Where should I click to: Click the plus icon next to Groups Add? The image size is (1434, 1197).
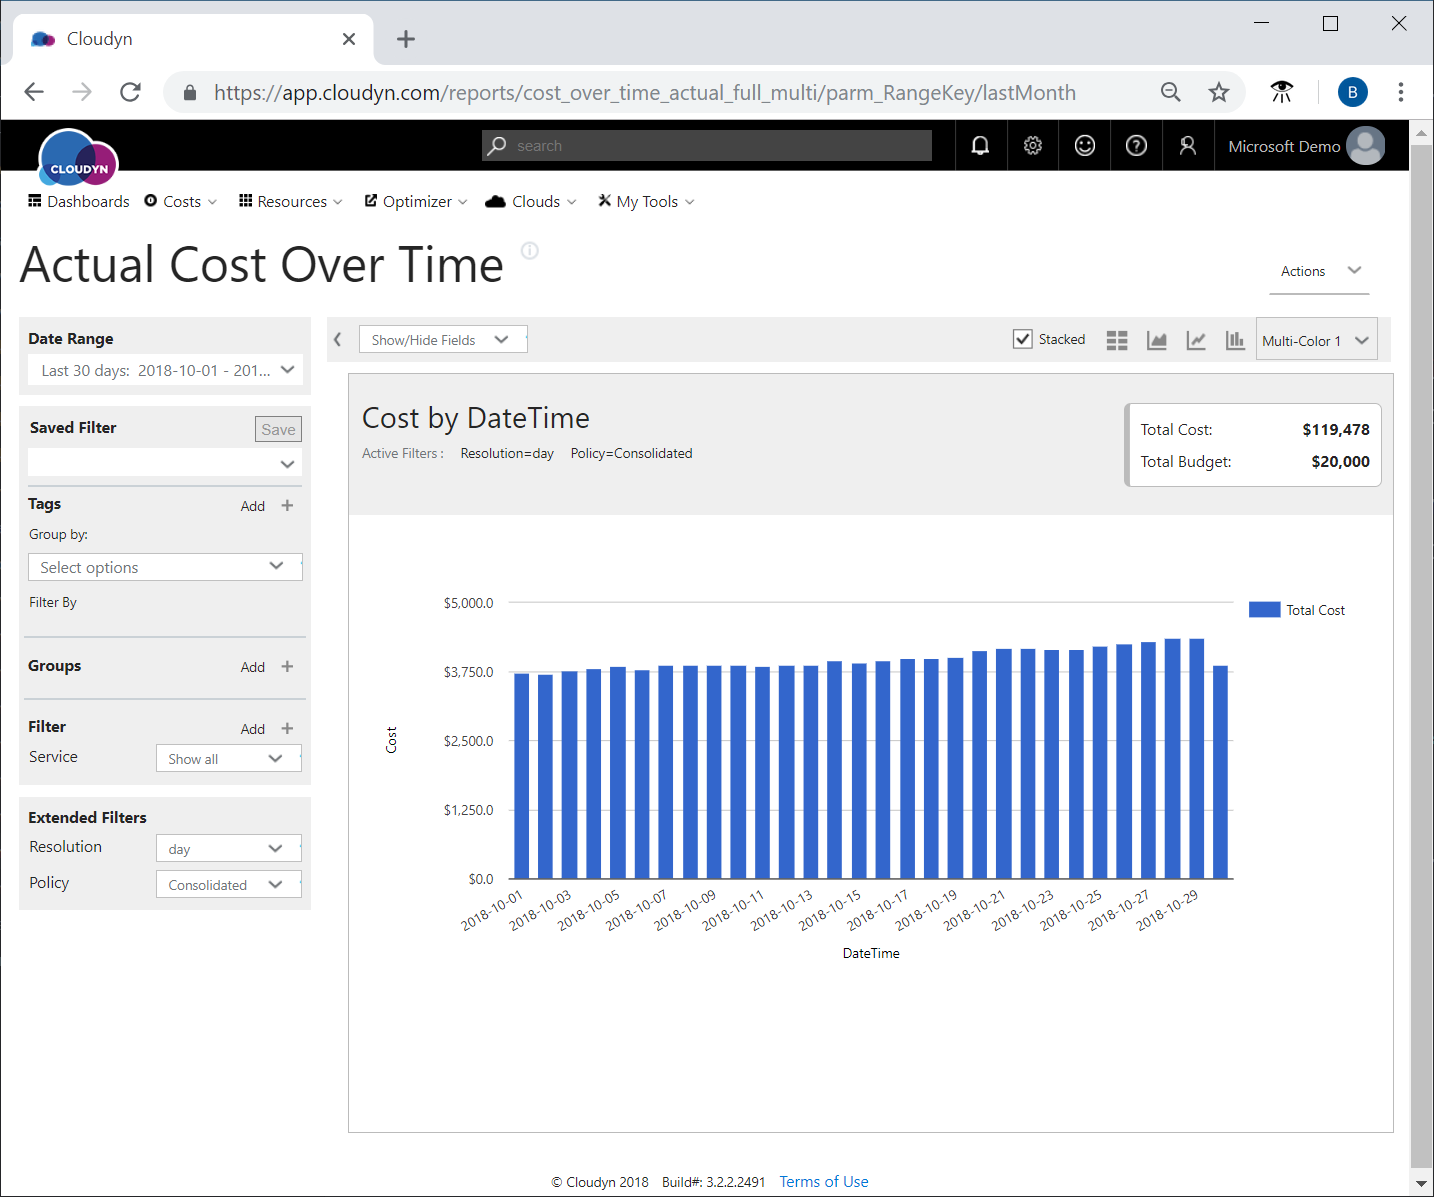[x=288, y=667]
